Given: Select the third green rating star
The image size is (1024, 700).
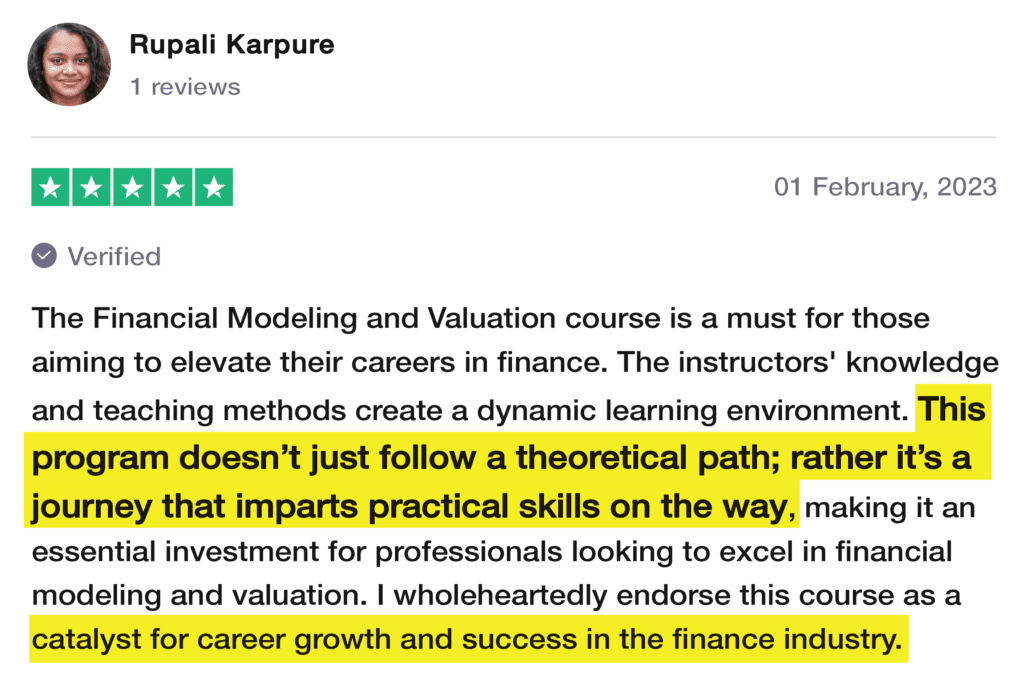Looking at the screenshot, I should point(132,187).
